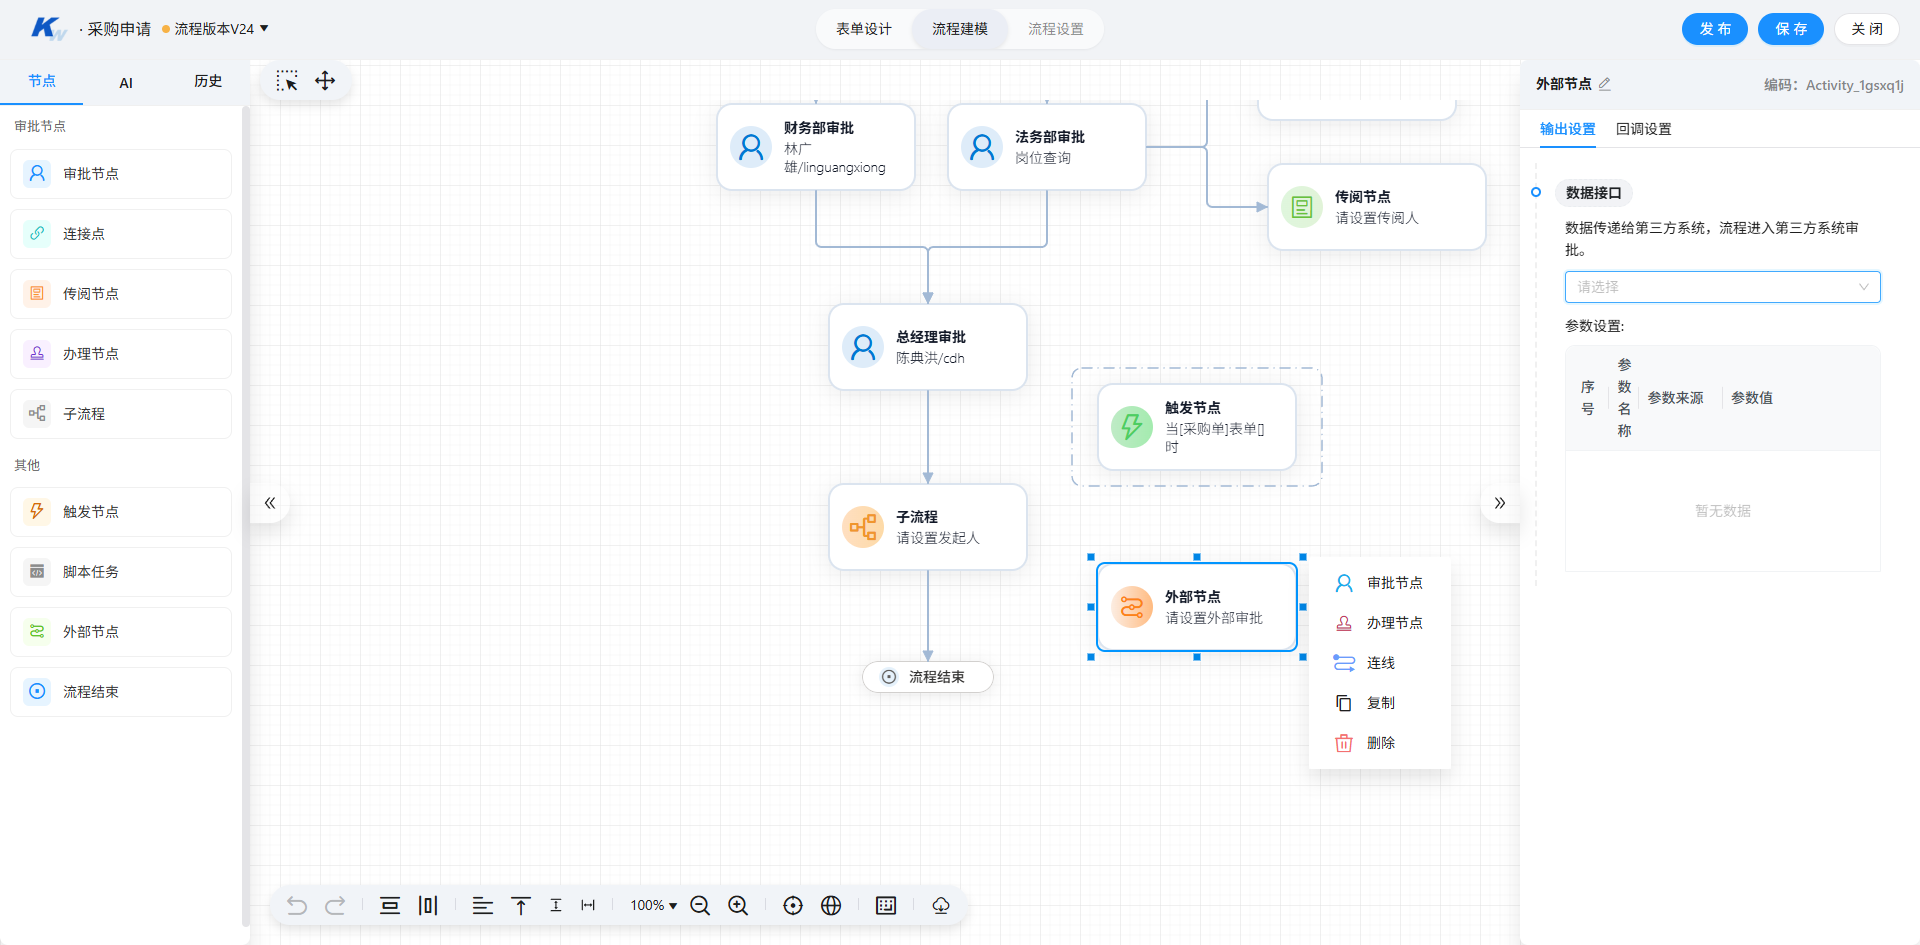The height and width of the screenshot is (945, 1920).
Task: Click the center-on-target locate icon
Action: 793,906
